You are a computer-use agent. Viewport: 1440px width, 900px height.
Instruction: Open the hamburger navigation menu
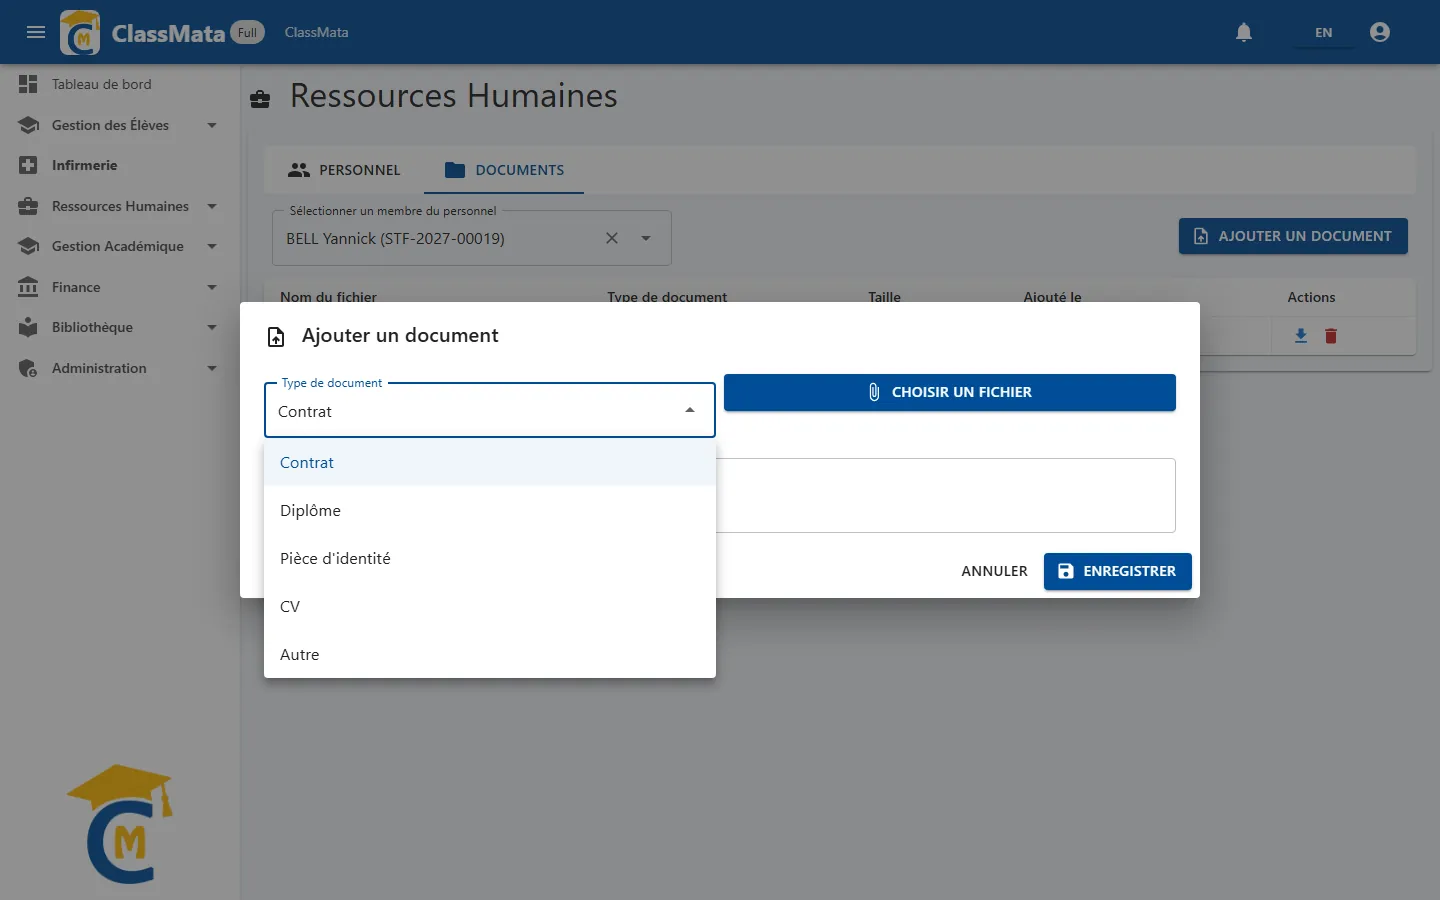click(36, 32)
